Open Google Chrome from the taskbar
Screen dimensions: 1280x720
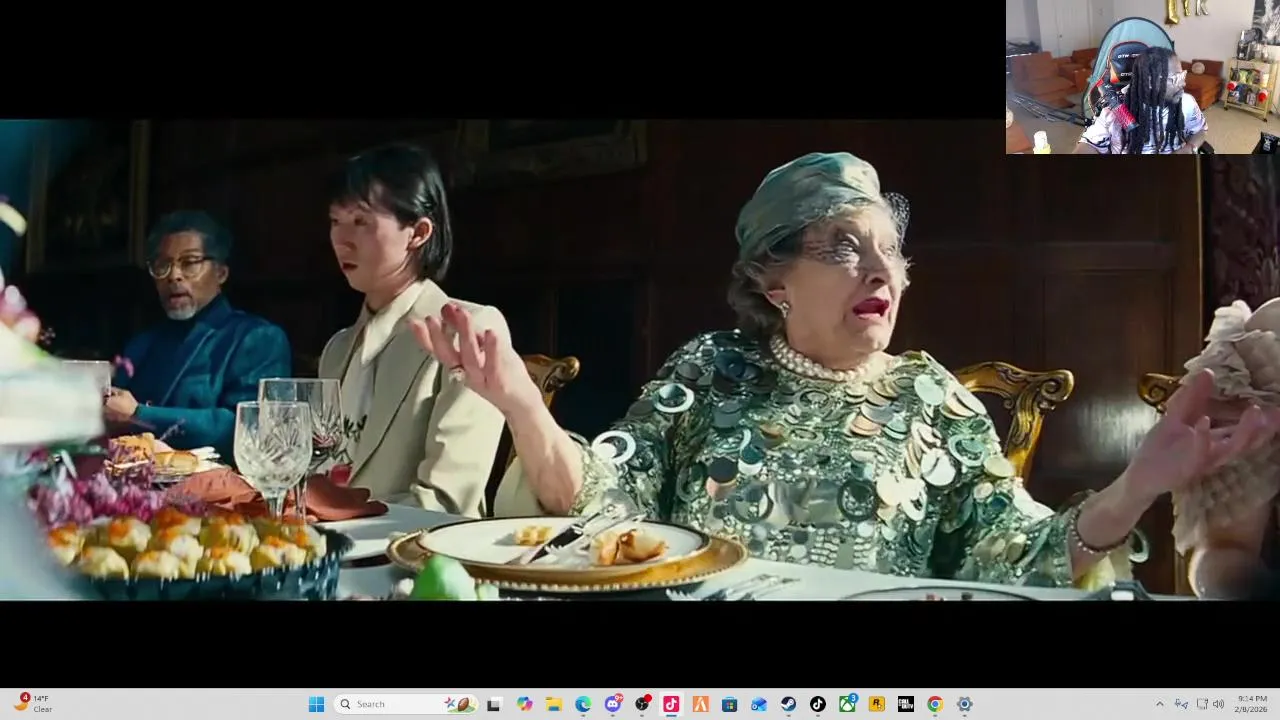(935, 704)
